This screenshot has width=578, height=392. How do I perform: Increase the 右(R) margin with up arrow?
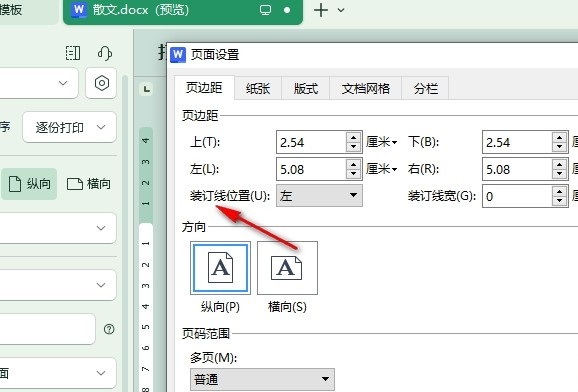point(560,164)
